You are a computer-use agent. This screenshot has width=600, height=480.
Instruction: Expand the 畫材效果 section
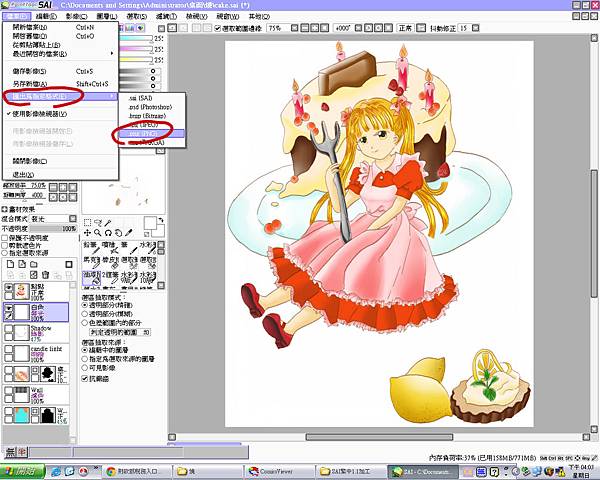(5, 209)
